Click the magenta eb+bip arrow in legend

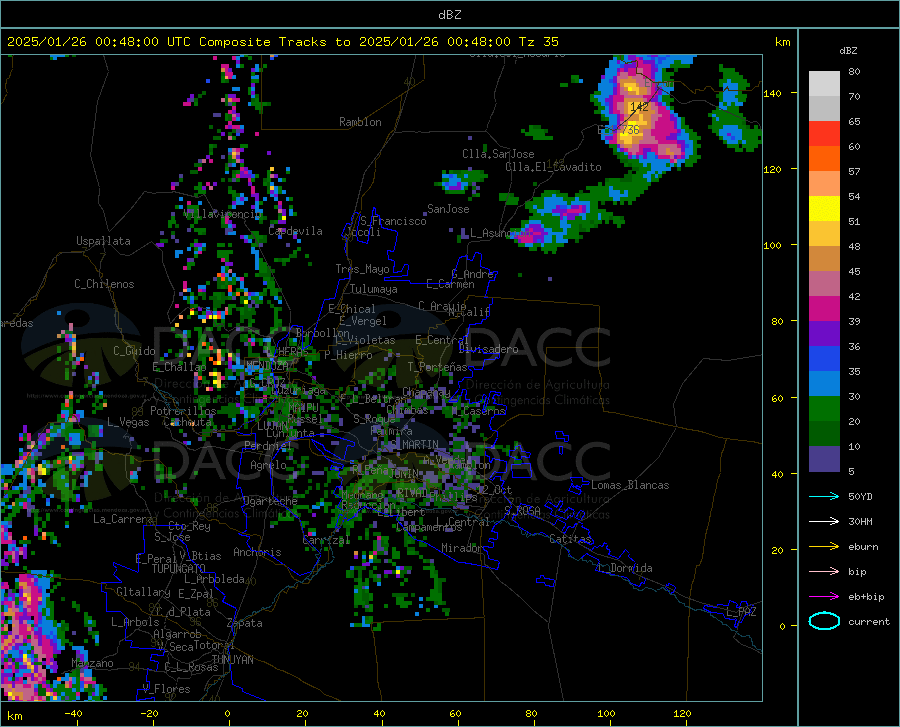point(824,597)
